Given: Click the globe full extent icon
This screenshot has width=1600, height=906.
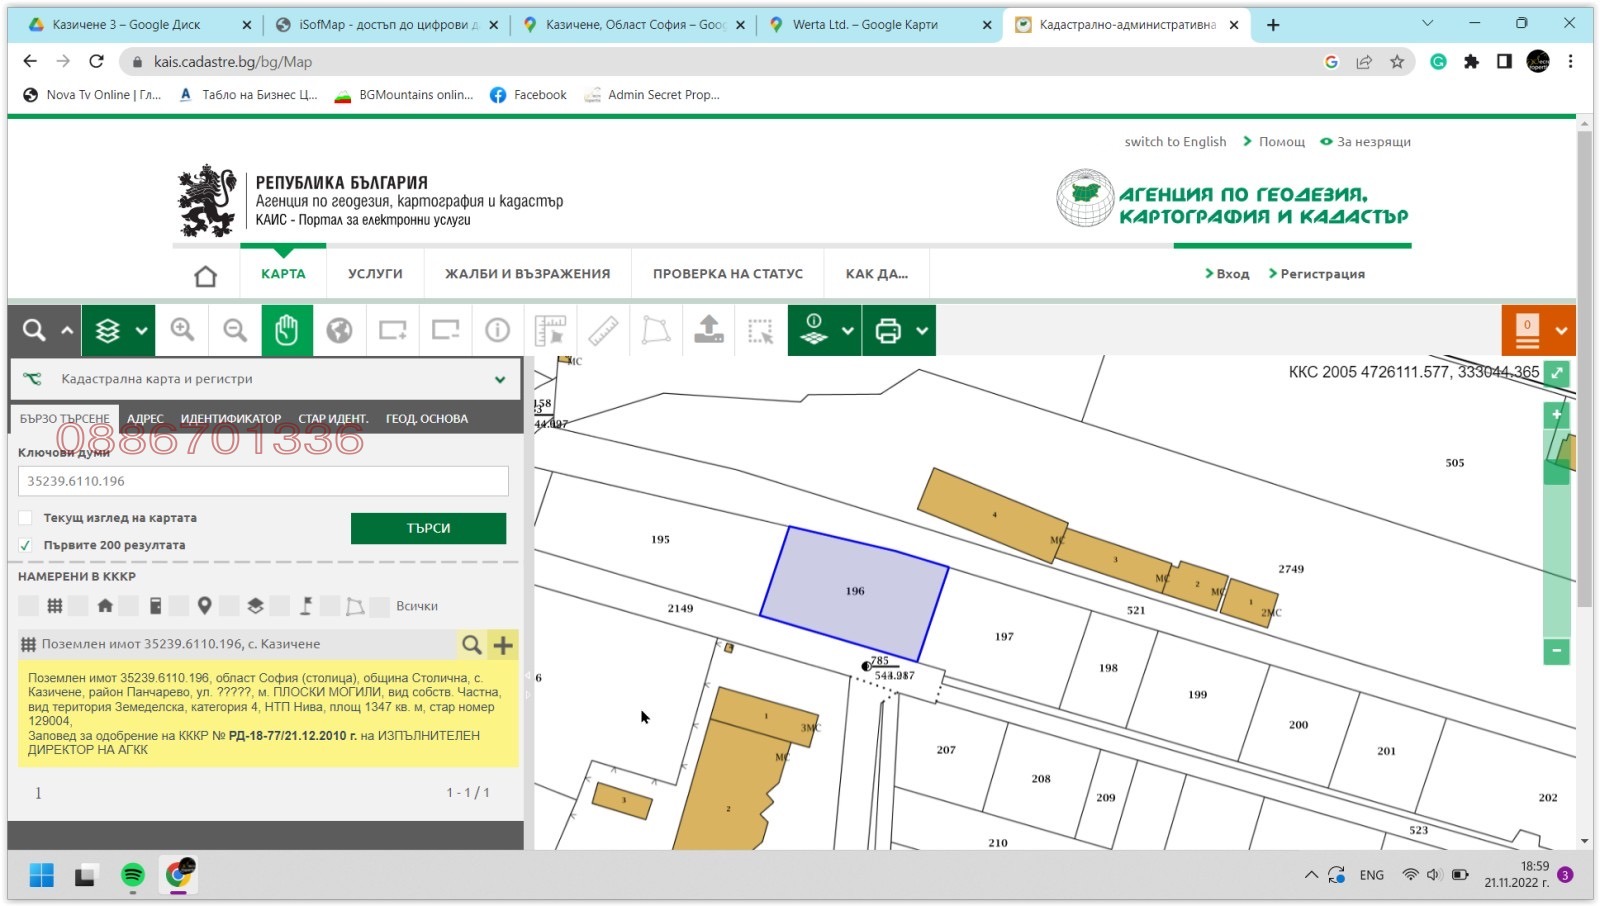Looking at the screenshot, I should pos(340,330).
